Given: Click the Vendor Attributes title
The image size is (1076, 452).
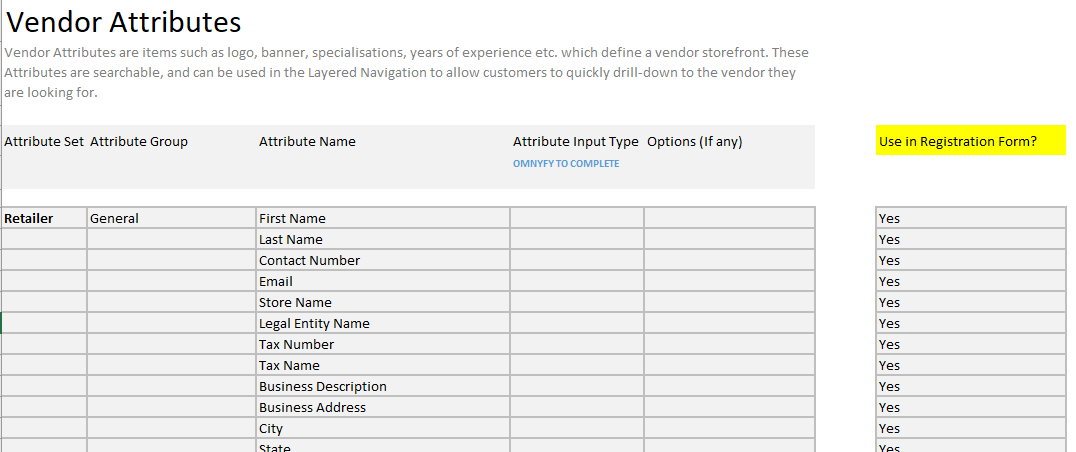Looking at the screenshot, I should (124, 21).
